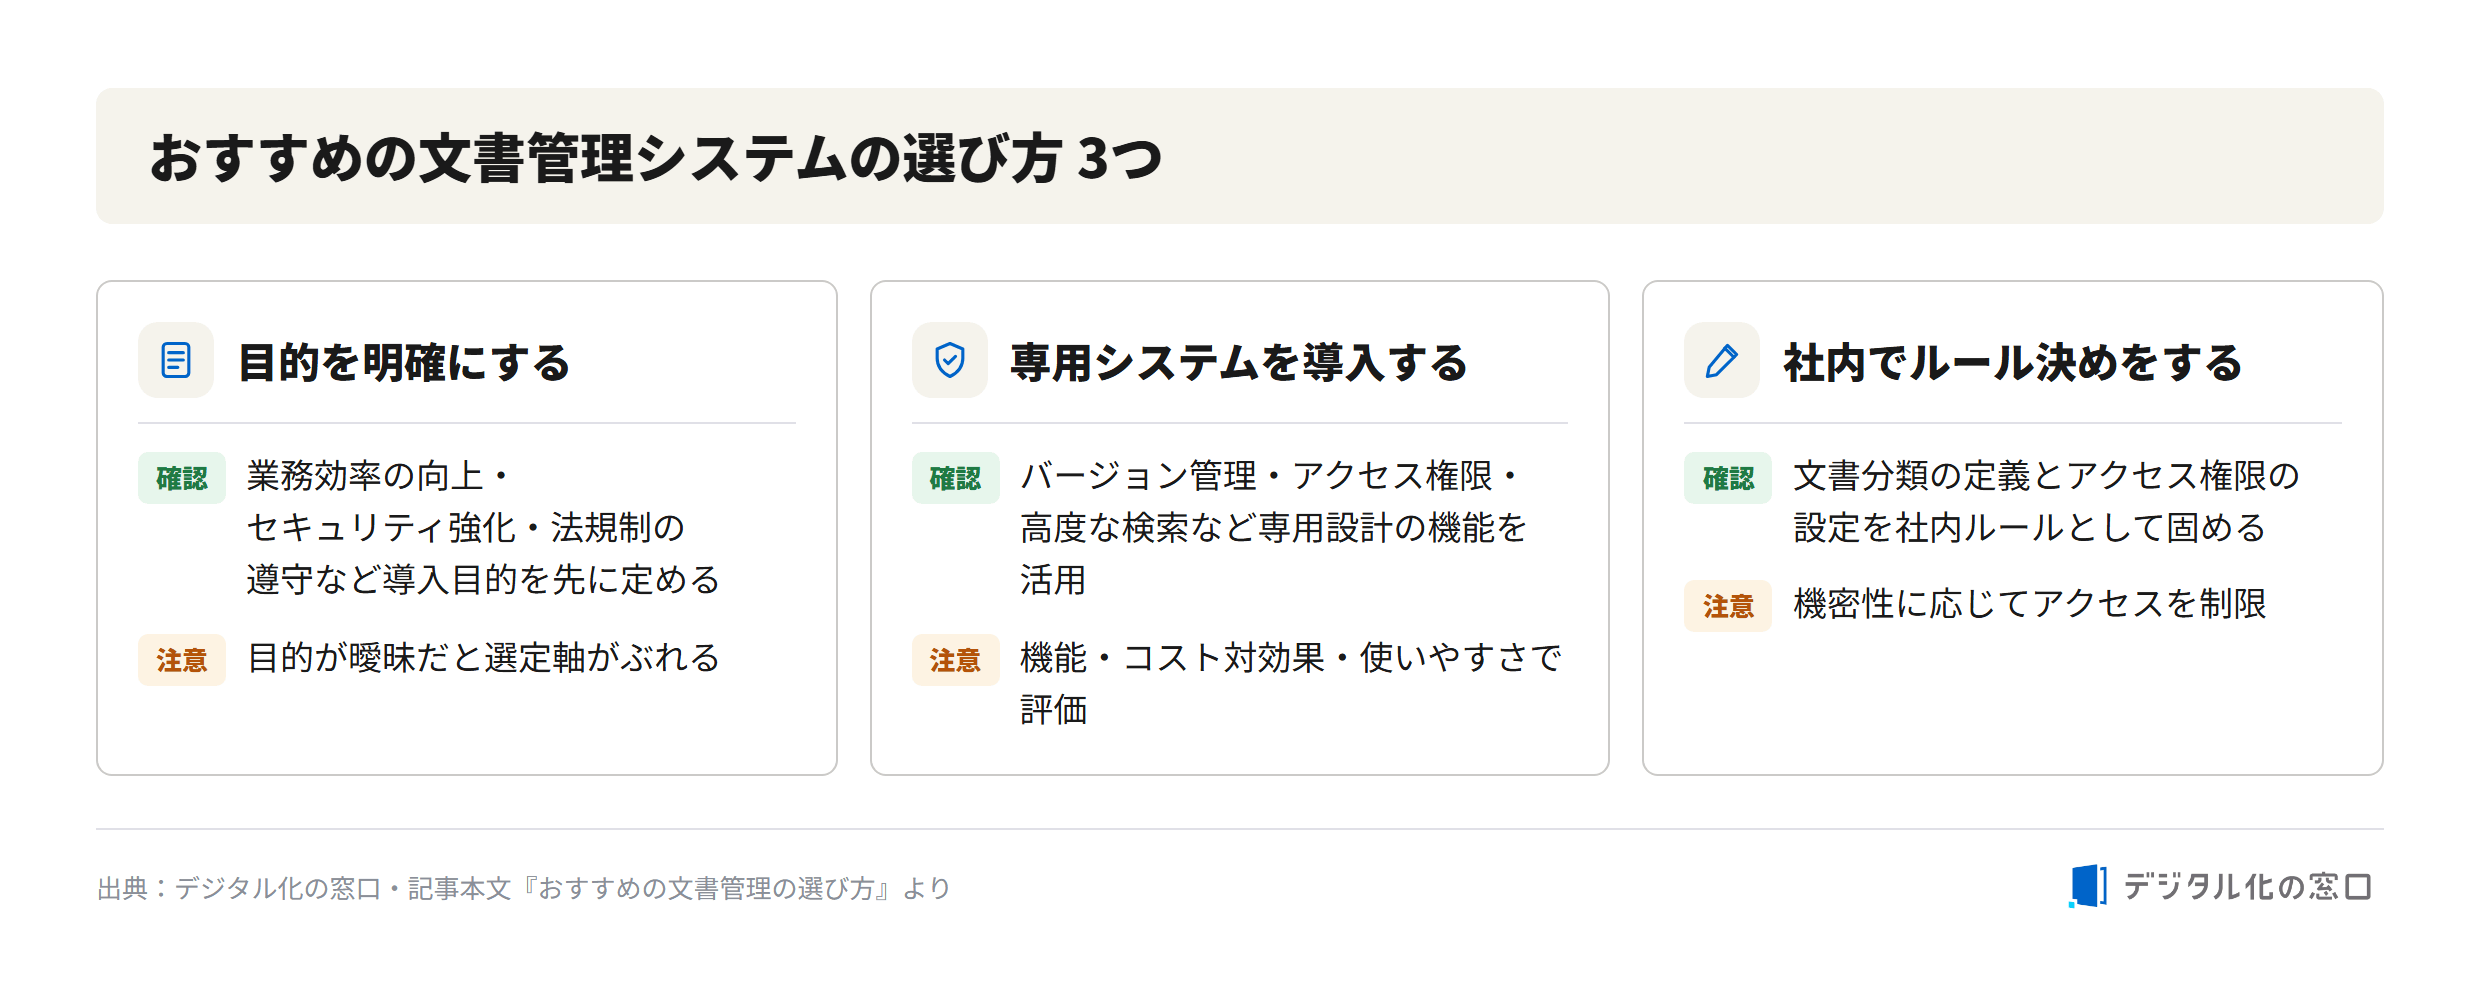Click the text starting with バージョン管理・アクセス権限
Viewport: 2480px width, 1004px height.
[x=1273, y=527]
